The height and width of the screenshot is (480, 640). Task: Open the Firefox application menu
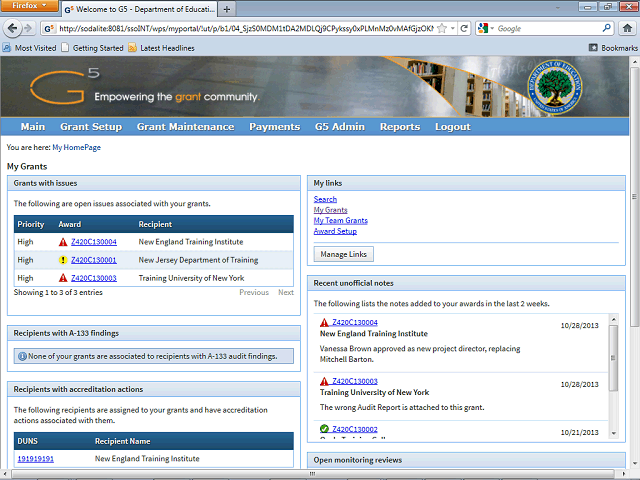(29, 6)
